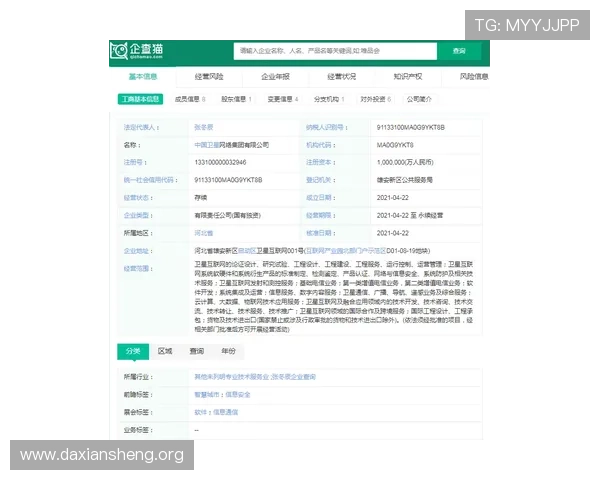This screenshot has height=480, width=600.
Task: Select registration authority 雄安新区公共服务局
Action: [x=404, y=180]
